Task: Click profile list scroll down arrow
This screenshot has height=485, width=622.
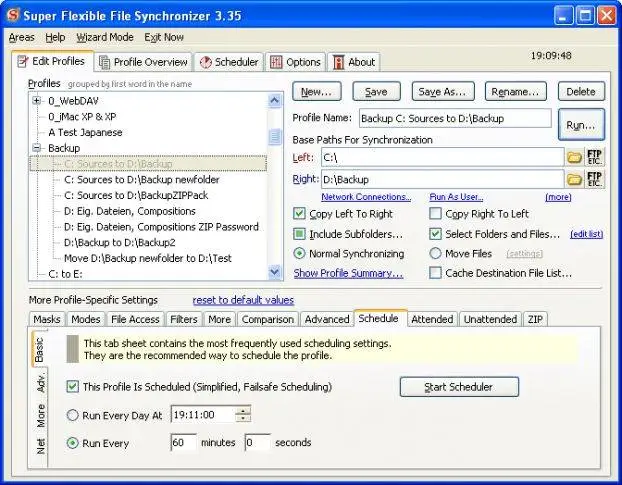Action: [x=275, y=272]
